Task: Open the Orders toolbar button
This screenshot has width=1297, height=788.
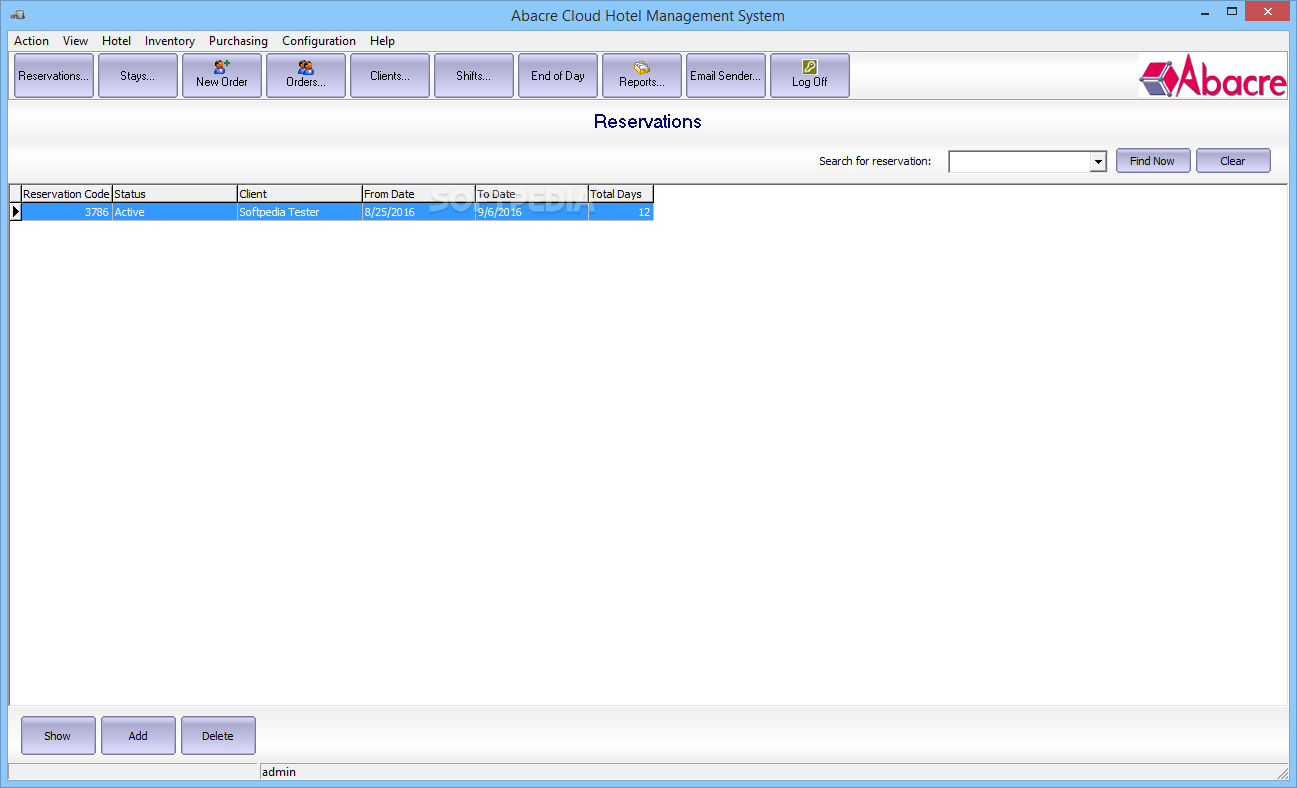Action: point(306,76)
